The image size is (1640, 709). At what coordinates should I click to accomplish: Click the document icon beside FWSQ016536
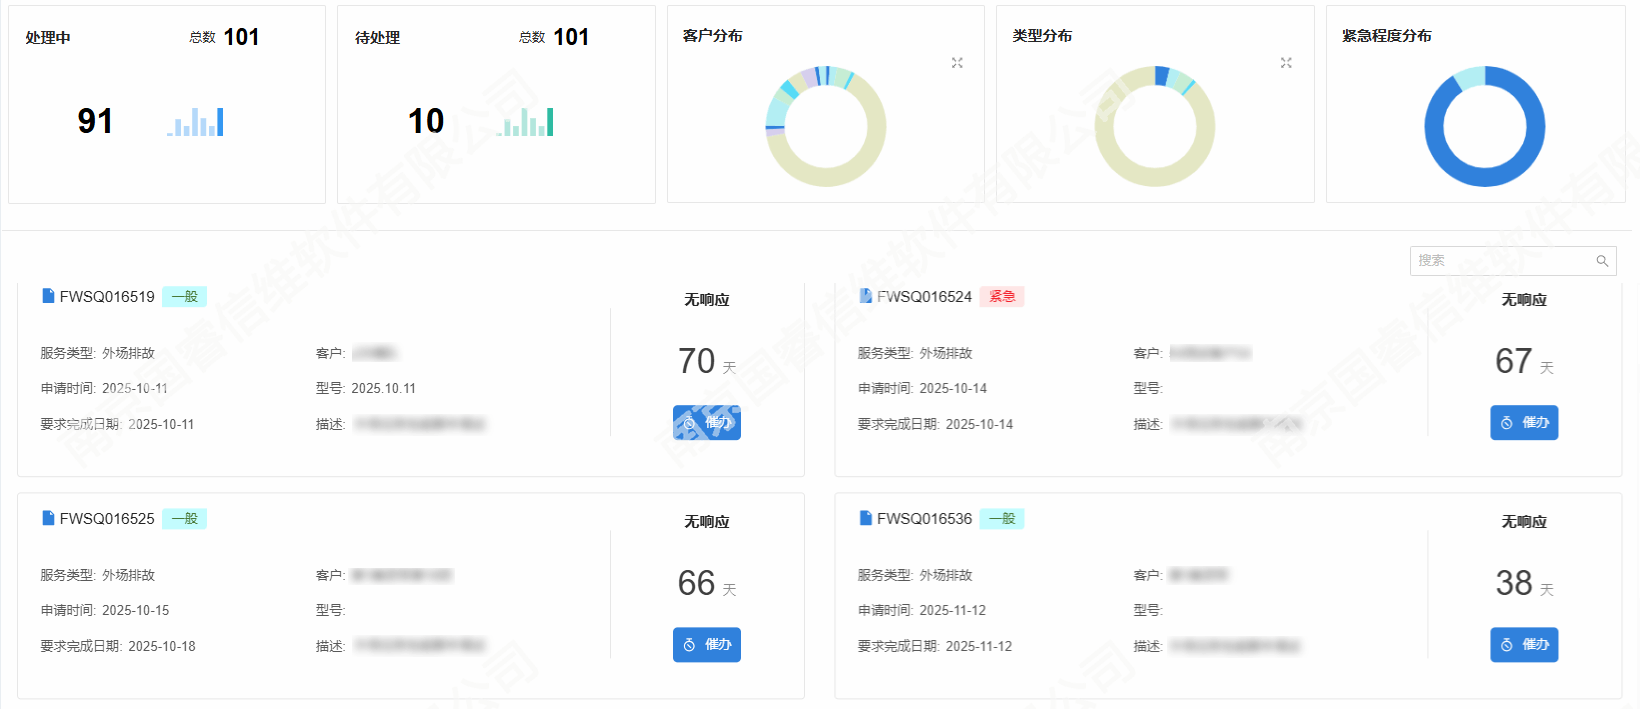[x=866, y=518]
